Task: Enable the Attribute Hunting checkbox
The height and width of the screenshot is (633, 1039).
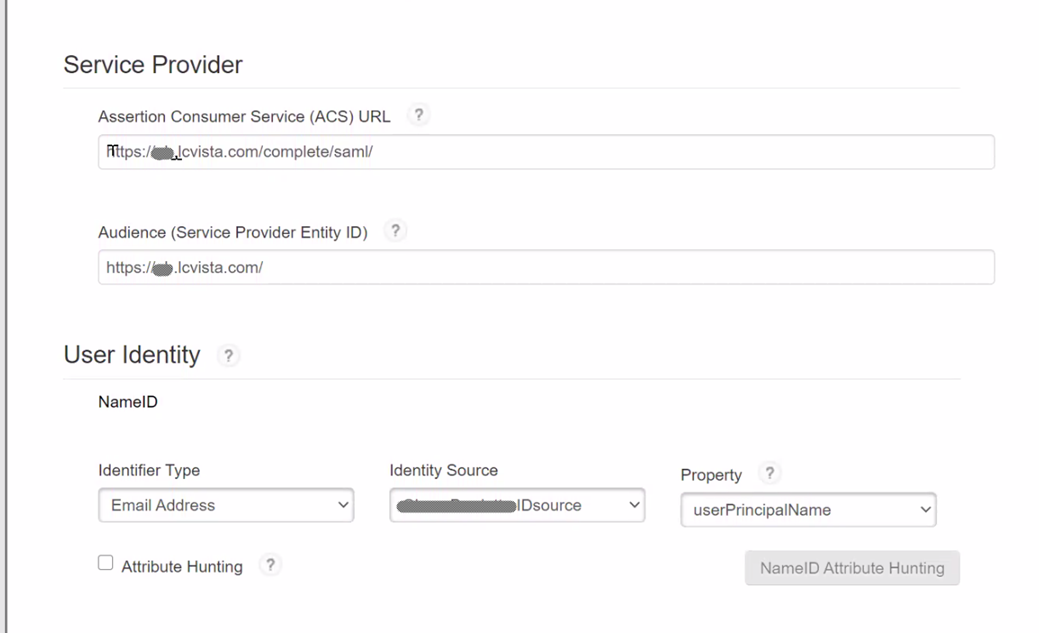Action: [x=106, y=563]
